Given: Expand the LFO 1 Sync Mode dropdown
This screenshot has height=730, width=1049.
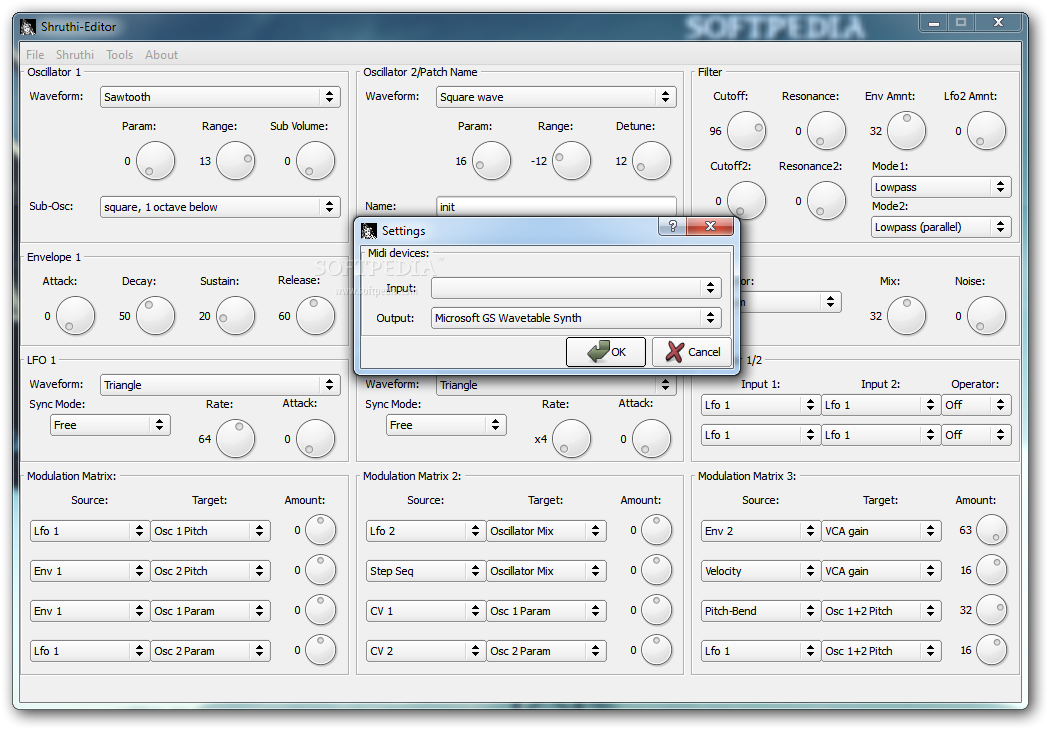Looking at the screenshot, I should point(110,425).
